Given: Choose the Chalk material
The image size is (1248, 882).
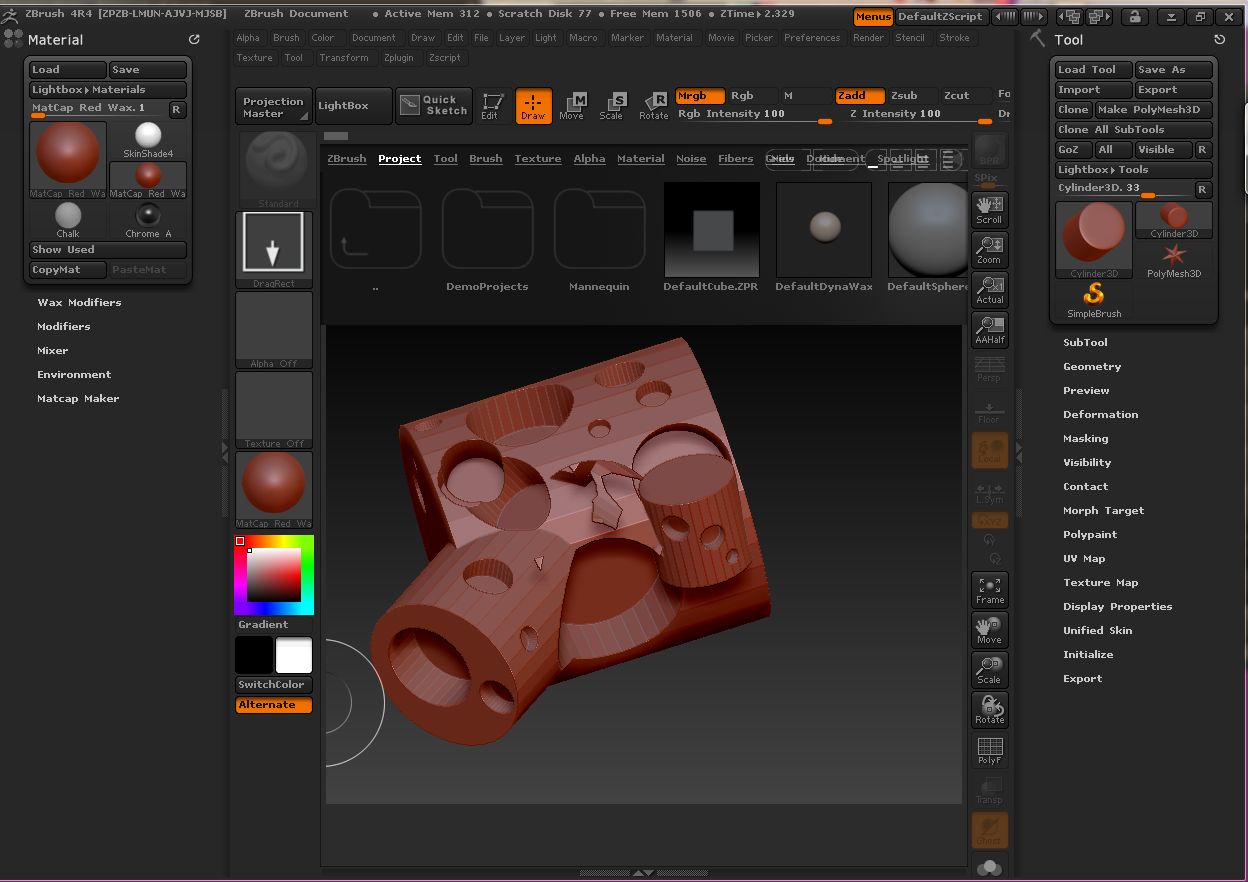Looking at the screenshot, I should 68,220.
